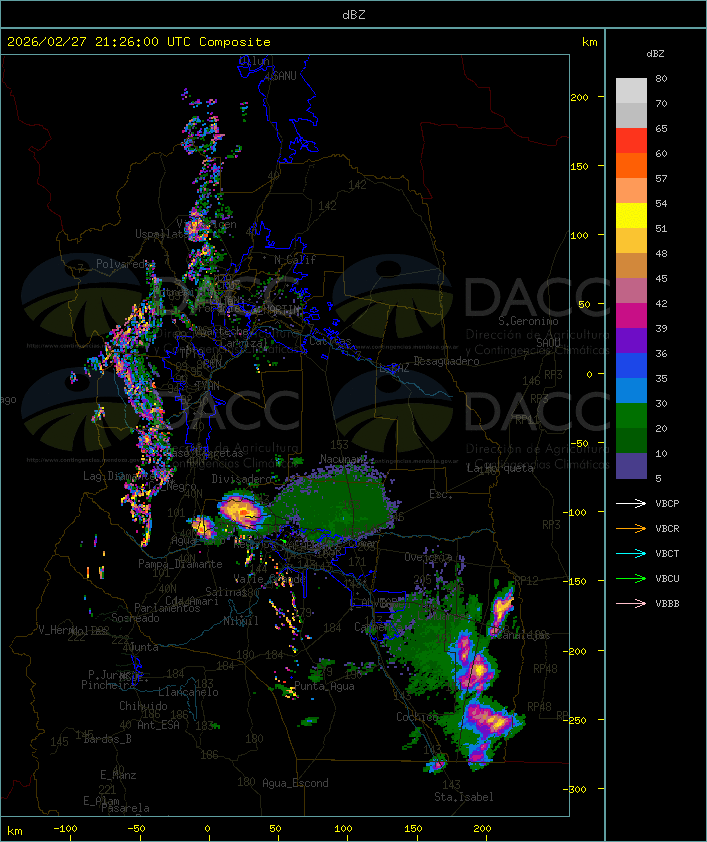Image resolution: width=707 pixels, height=842 pixels.
Task: Pick the bright green 20–30 dBZ swatch
Action: pyautogui.click(x=631, y=416)
